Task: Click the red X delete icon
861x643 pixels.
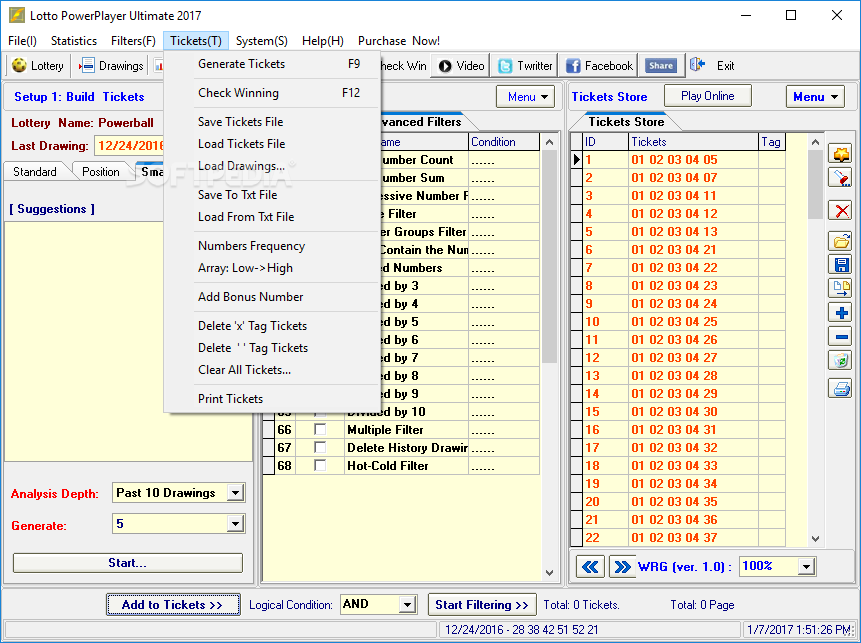Action: 841,210
